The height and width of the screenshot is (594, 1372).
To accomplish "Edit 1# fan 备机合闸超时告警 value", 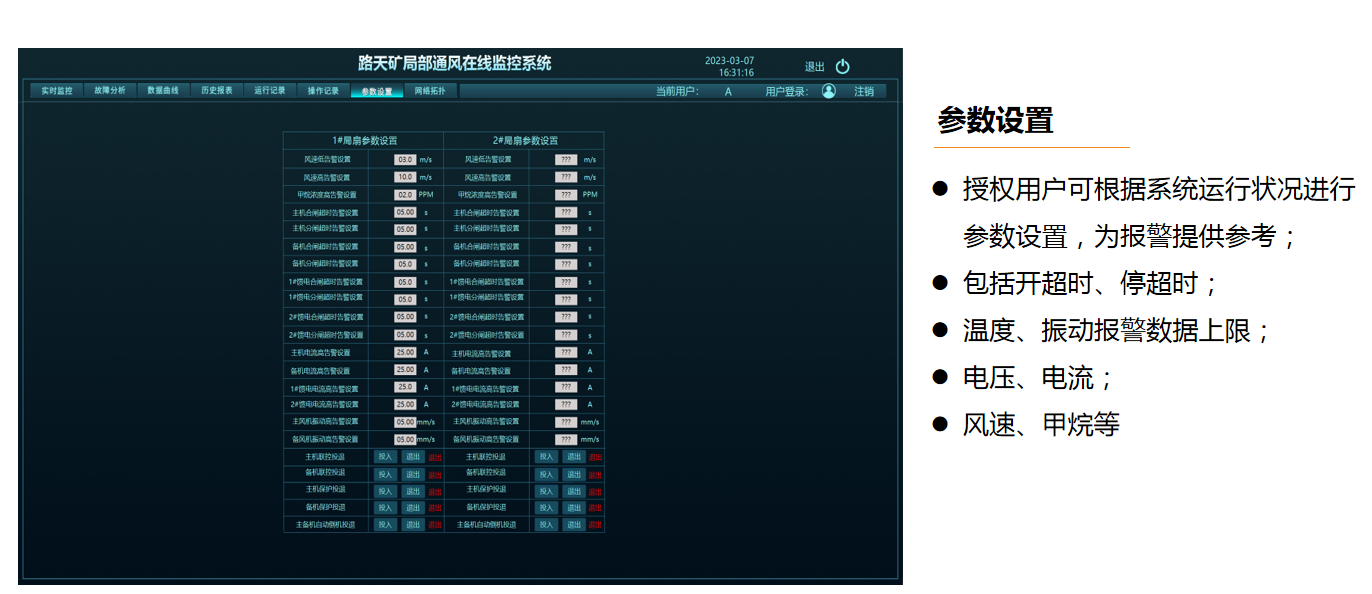I will click(x=405, y=247).
